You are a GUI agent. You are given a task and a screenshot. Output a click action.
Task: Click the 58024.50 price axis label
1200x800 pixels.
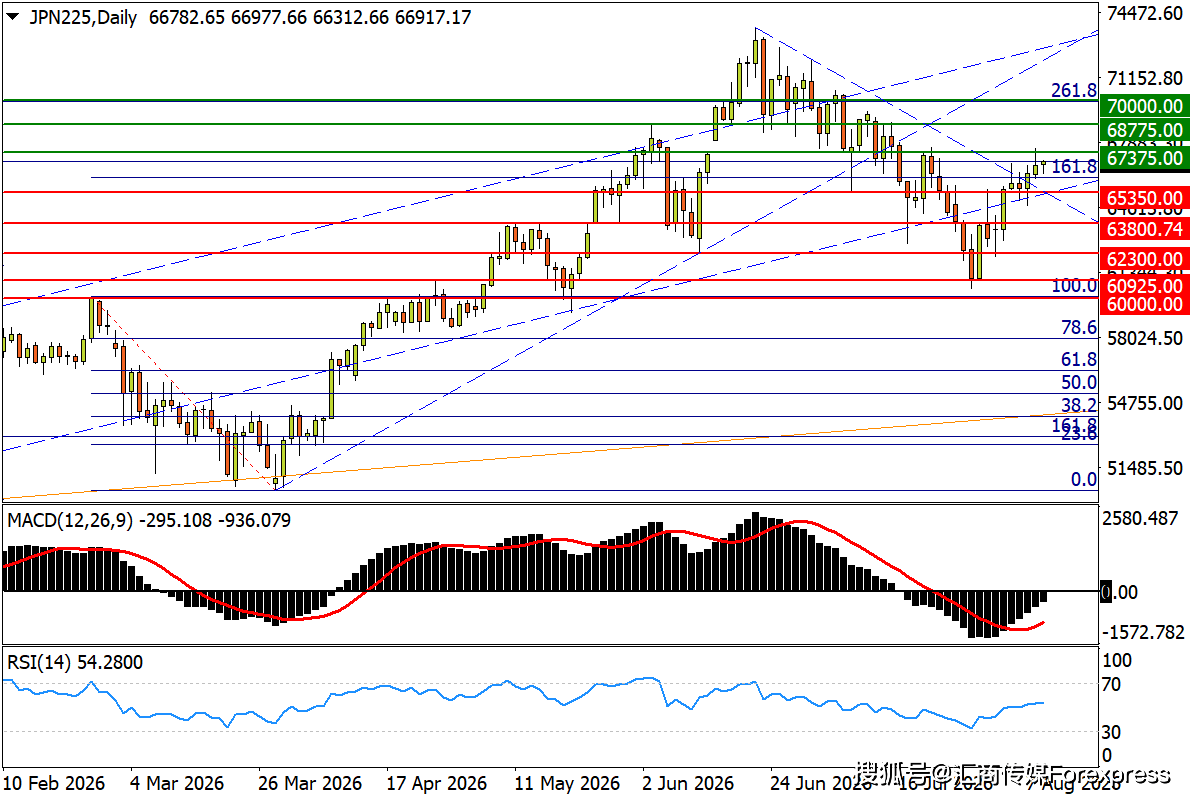[x=1146, y=338]
